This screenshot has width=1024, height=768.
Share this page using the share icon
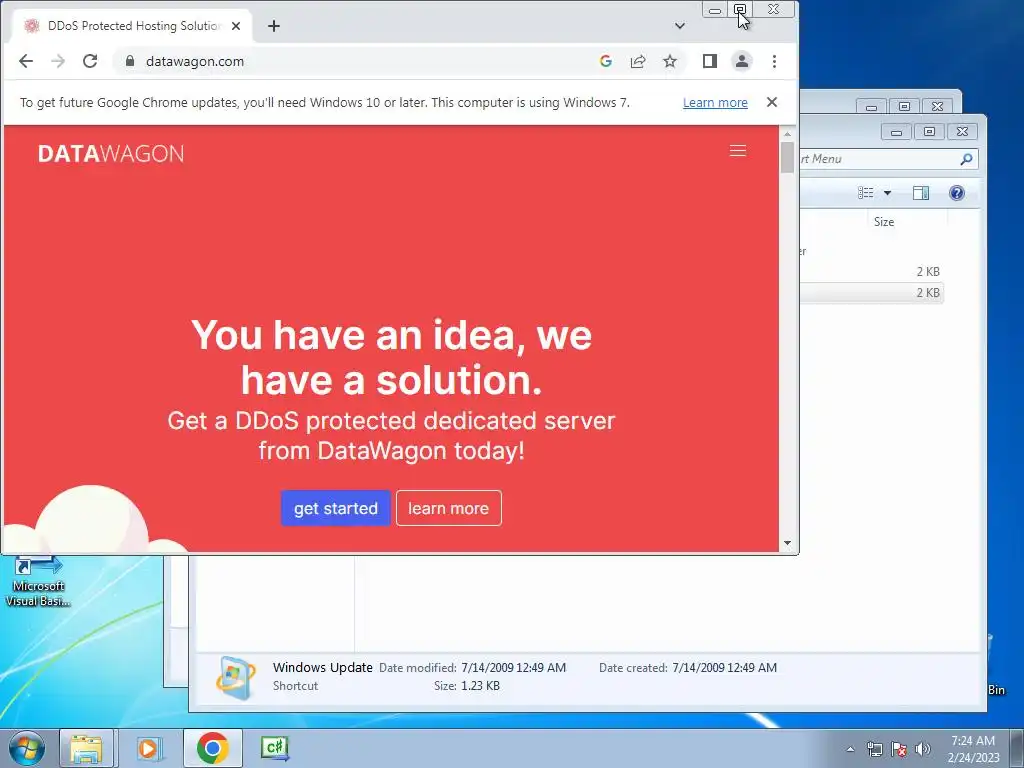638,61
